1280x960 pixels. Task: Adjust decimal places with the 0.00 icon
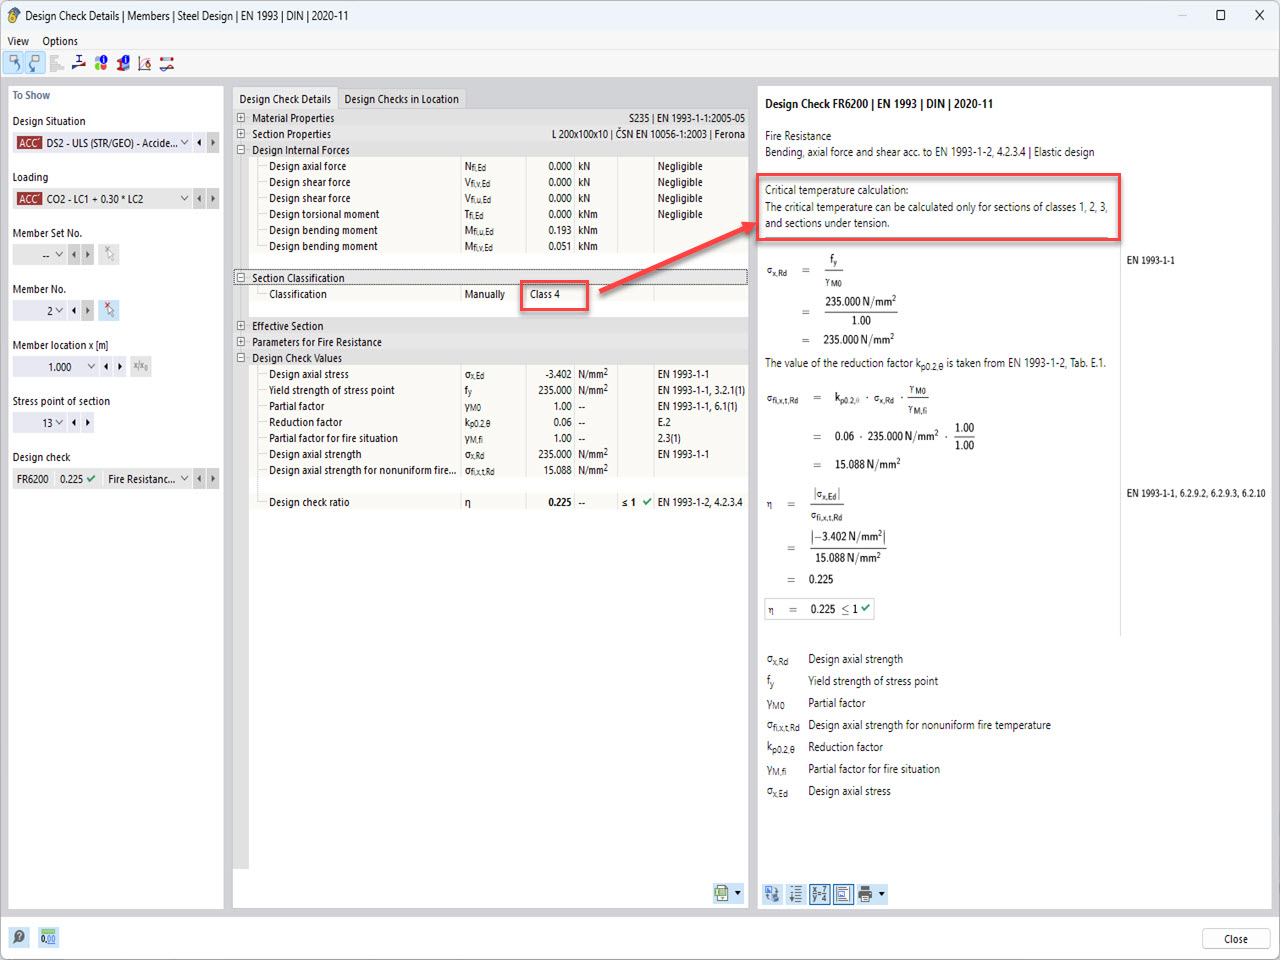pos(47,937)
